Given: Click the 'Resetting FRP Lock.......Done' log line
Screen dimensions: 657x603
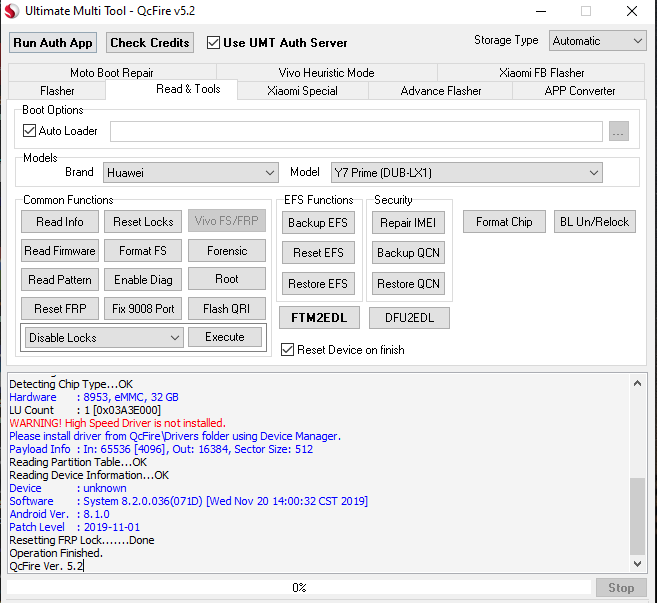Looking at the screenshot, I should (x=82, y=540).
